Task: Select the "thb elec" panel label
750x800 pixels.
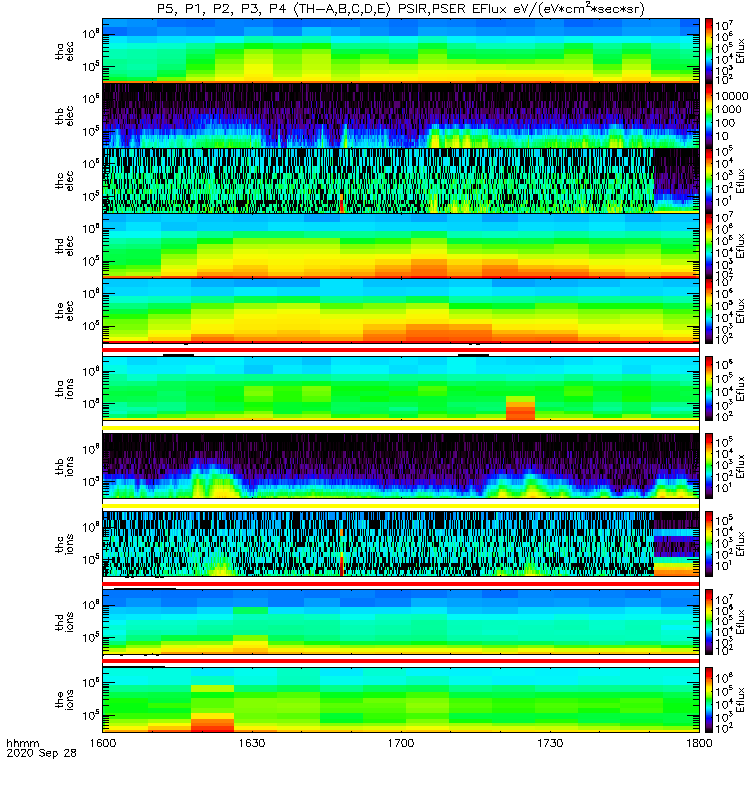Action: tap(65, 116)
